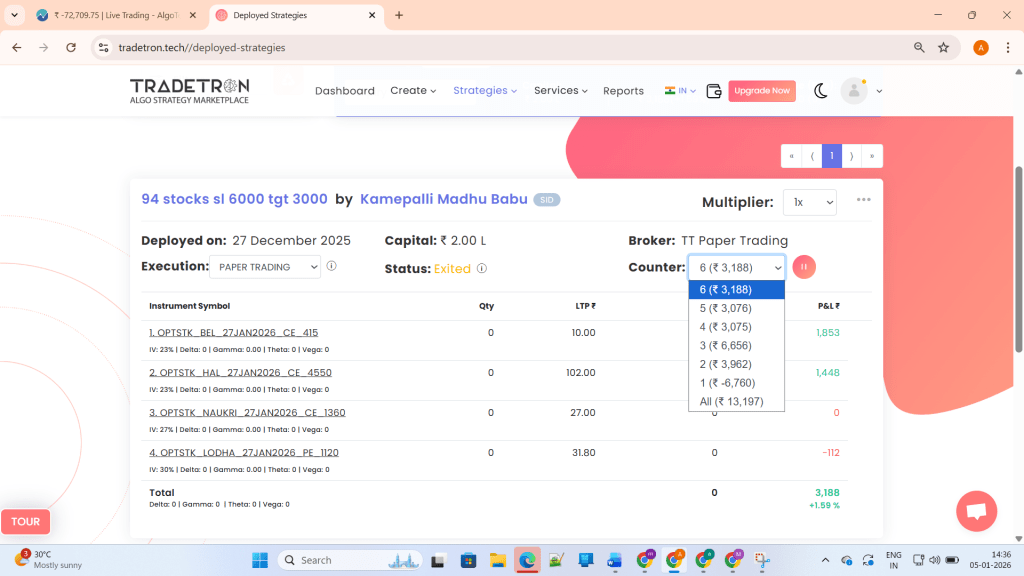Image resolution: width=1024 pixels, height=576 pixels.
Task: Click the red pause strategy button
Action: [x=804, y=267]
